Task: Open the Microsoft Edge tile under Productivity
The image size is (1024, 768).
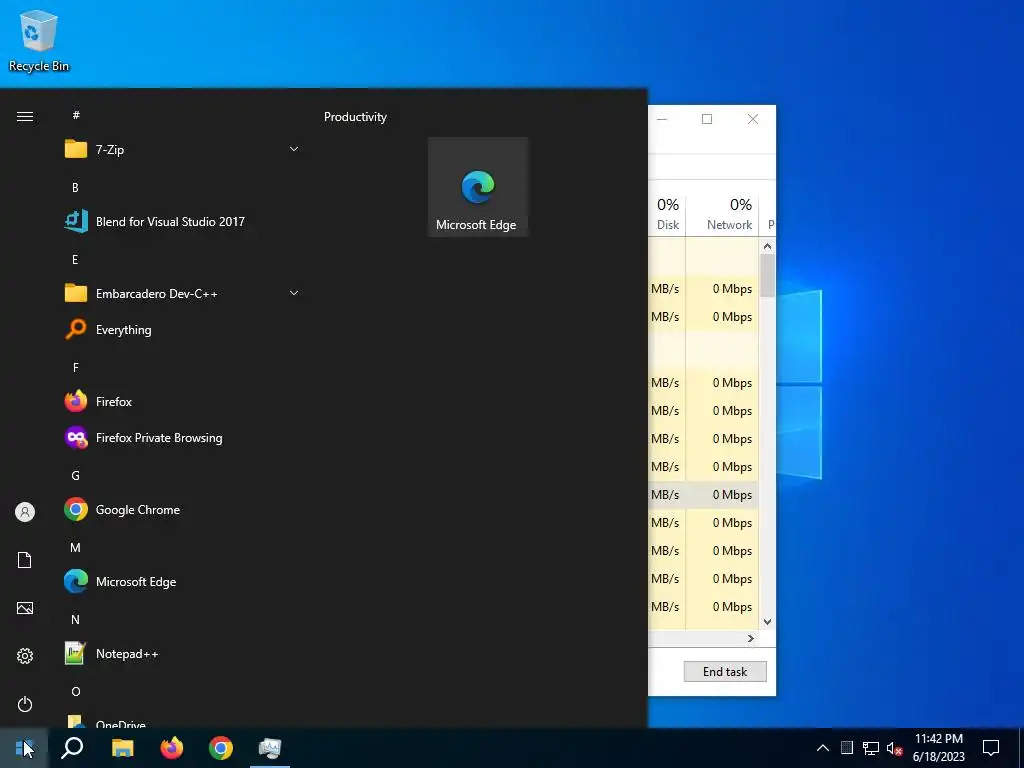Action: [477, 187]
